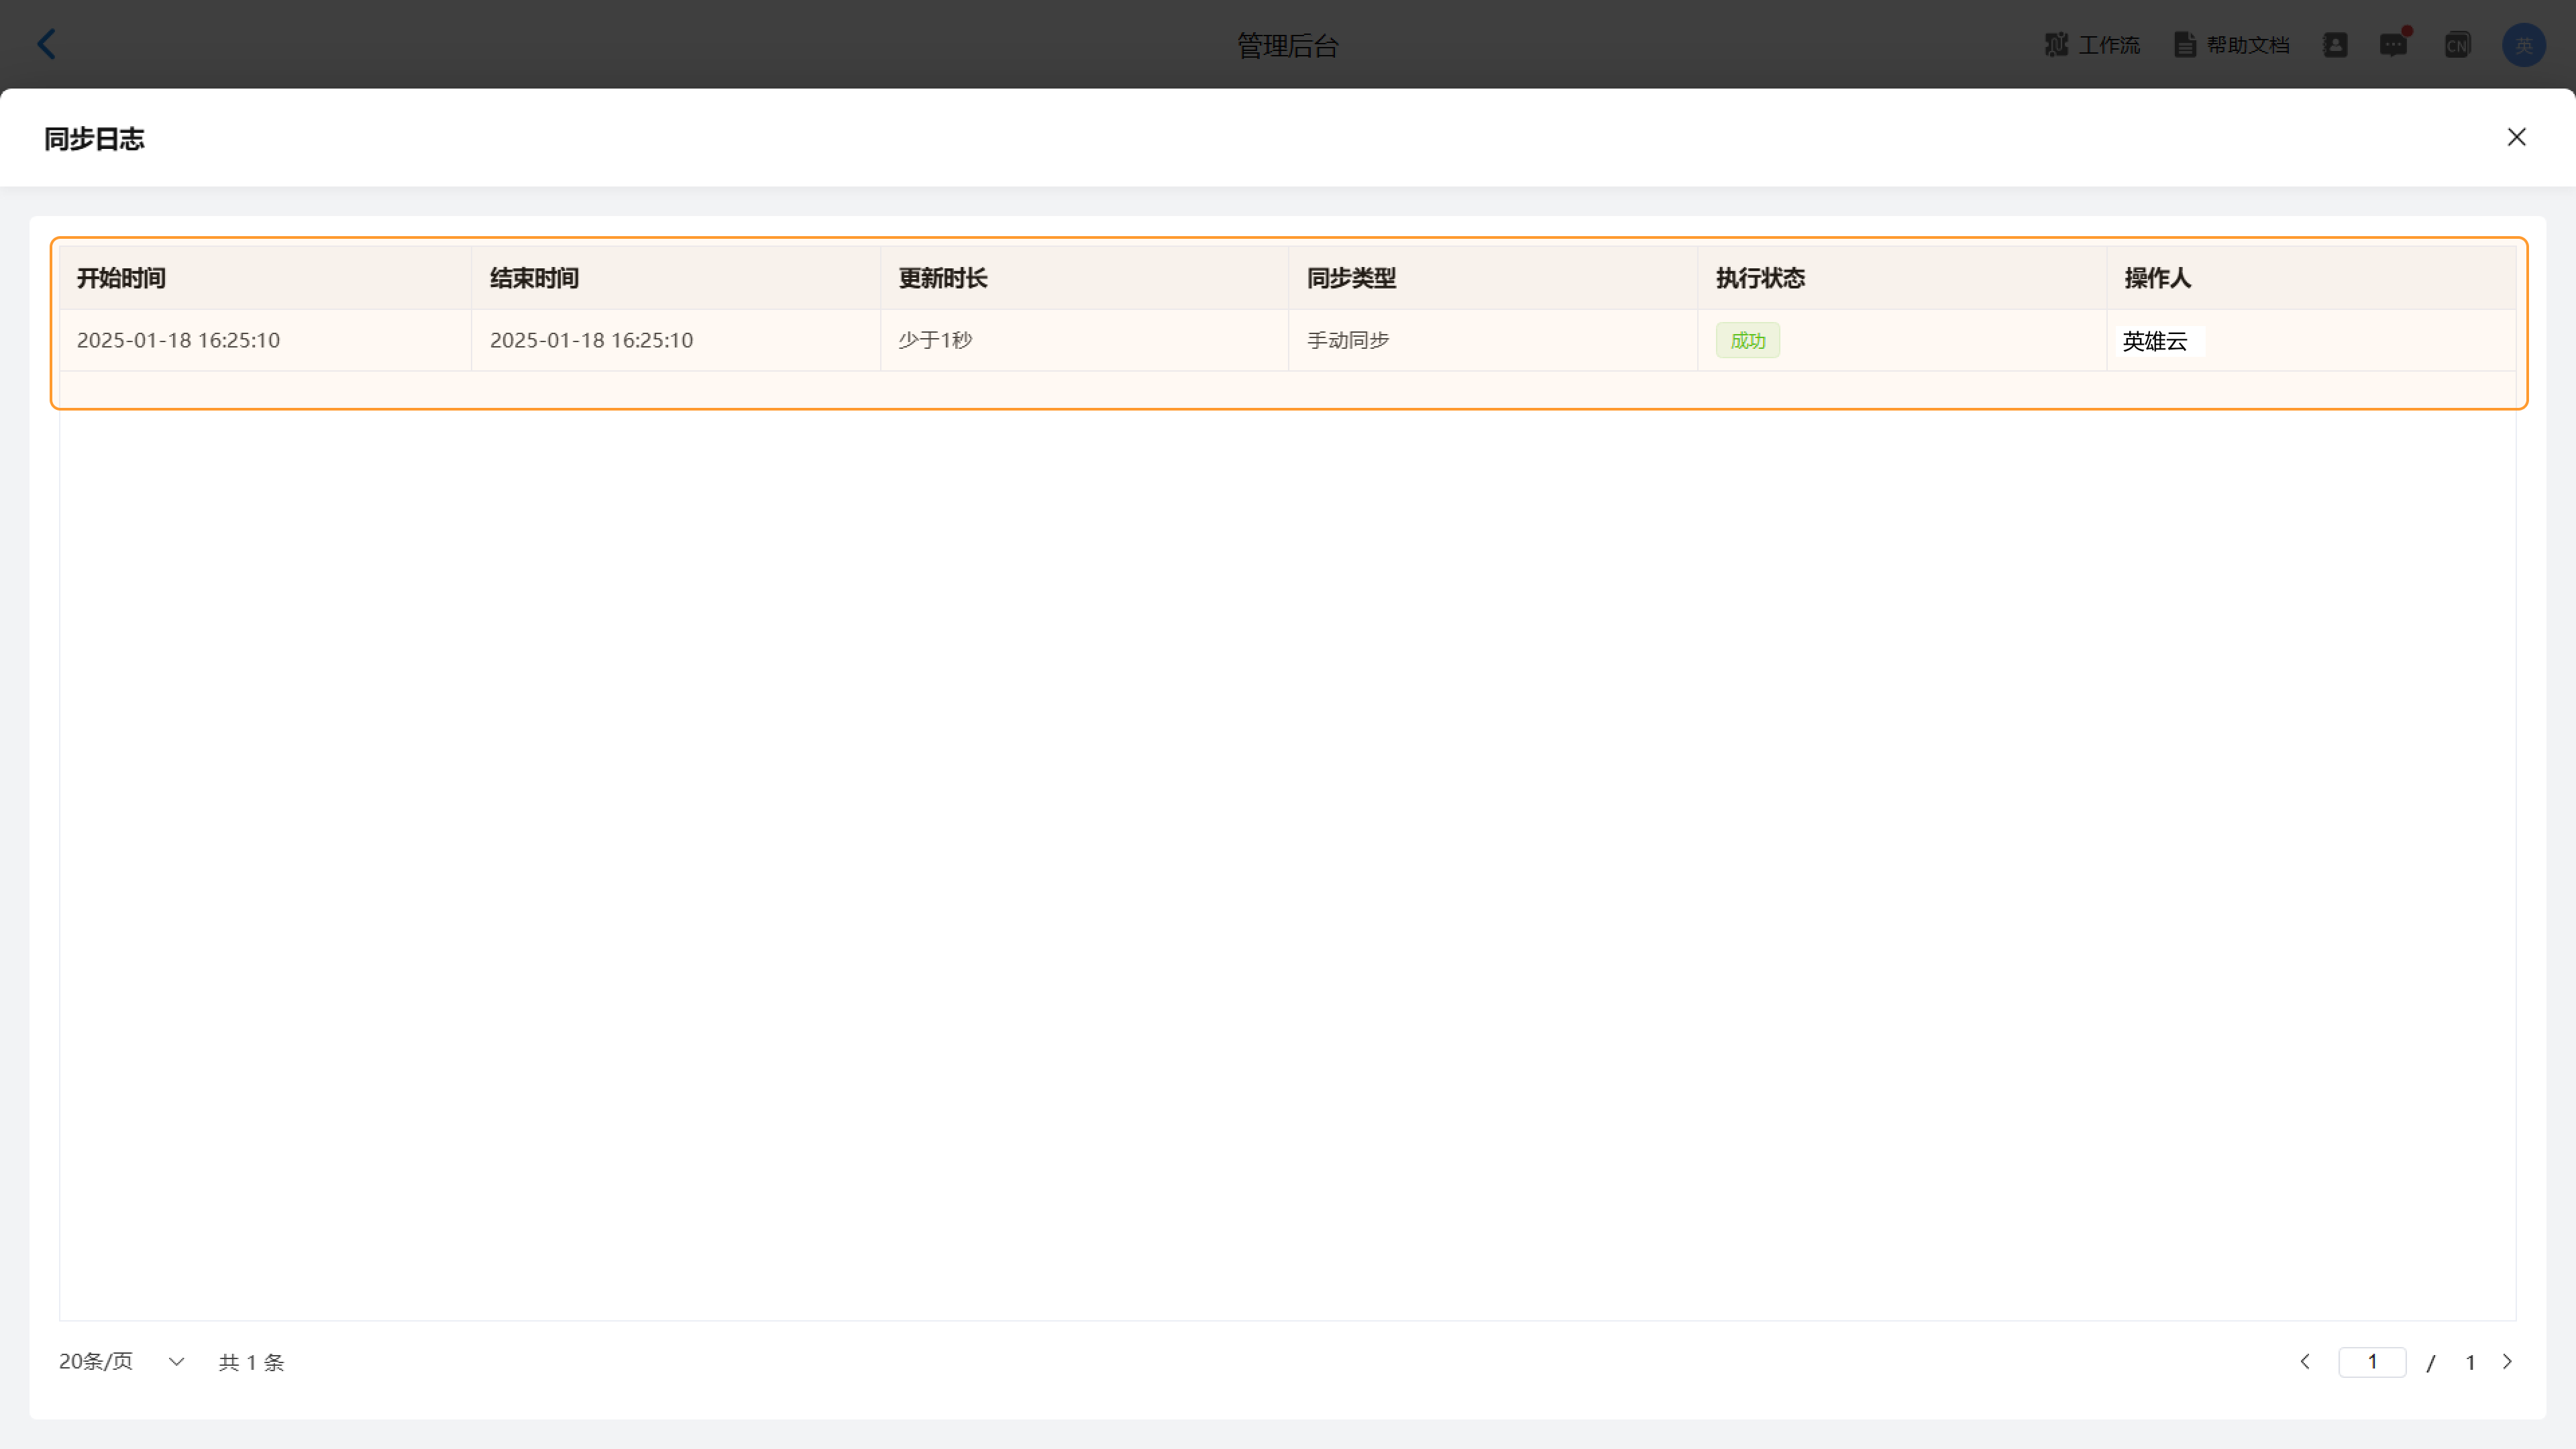Open the user avatar menu
The width and height of the screenshot is (2576, 1449).
2524,45
